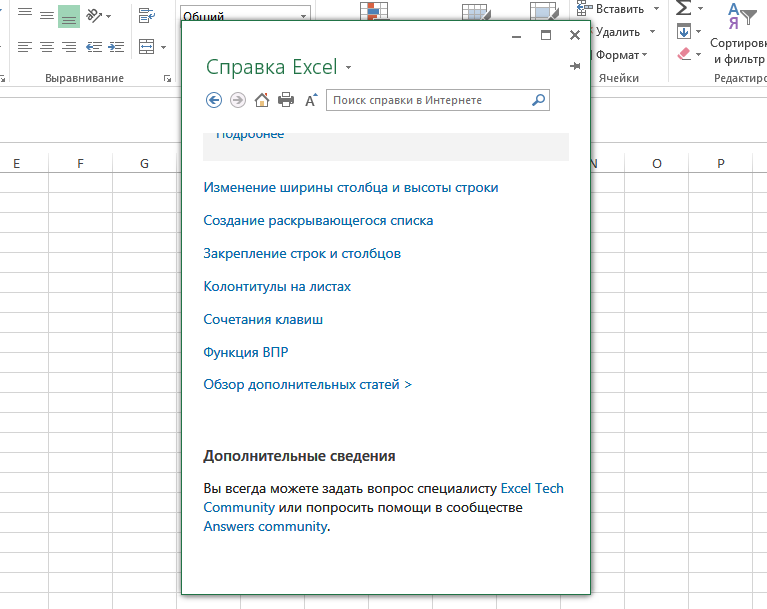Open Изменение ширины столбца и высоты строки
Image resolution: width=767 pixels, height=609 pixels.
351,188
